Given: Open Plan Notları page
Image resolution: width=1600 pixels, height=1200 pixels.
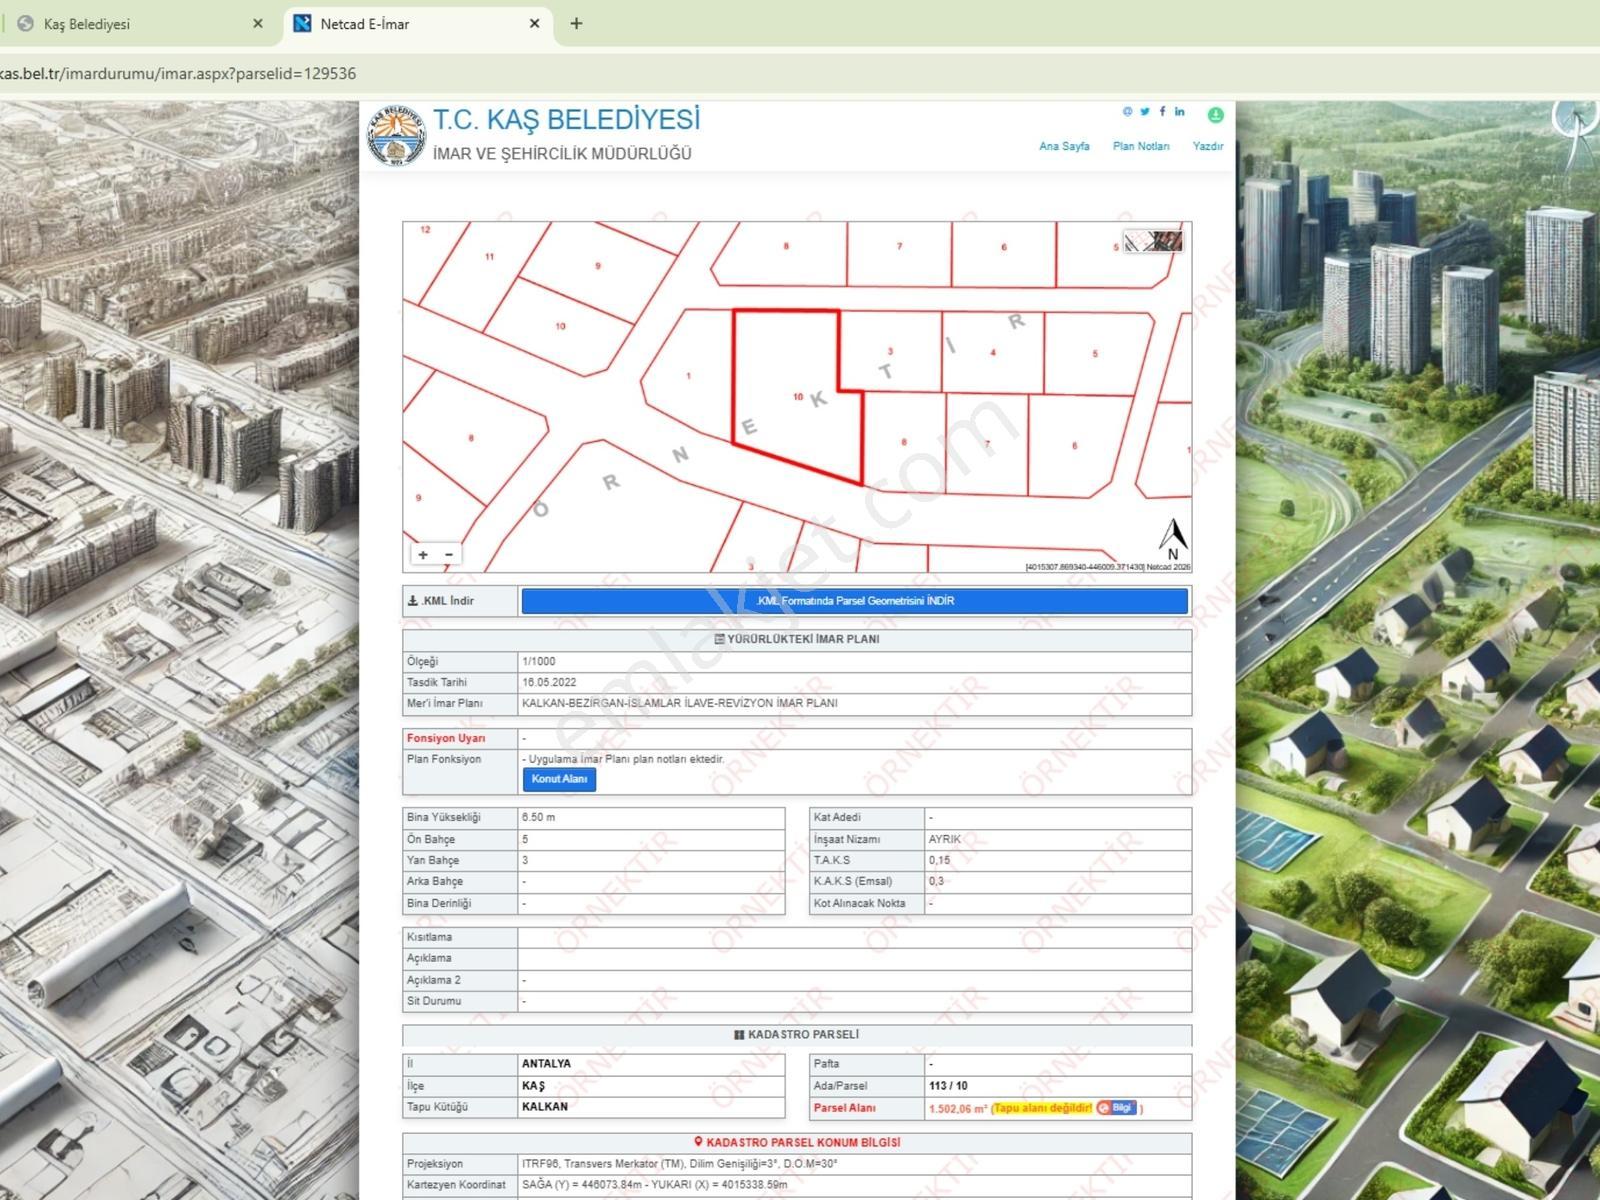Looking at the screenshot, I should click(x=1141, y=146).
